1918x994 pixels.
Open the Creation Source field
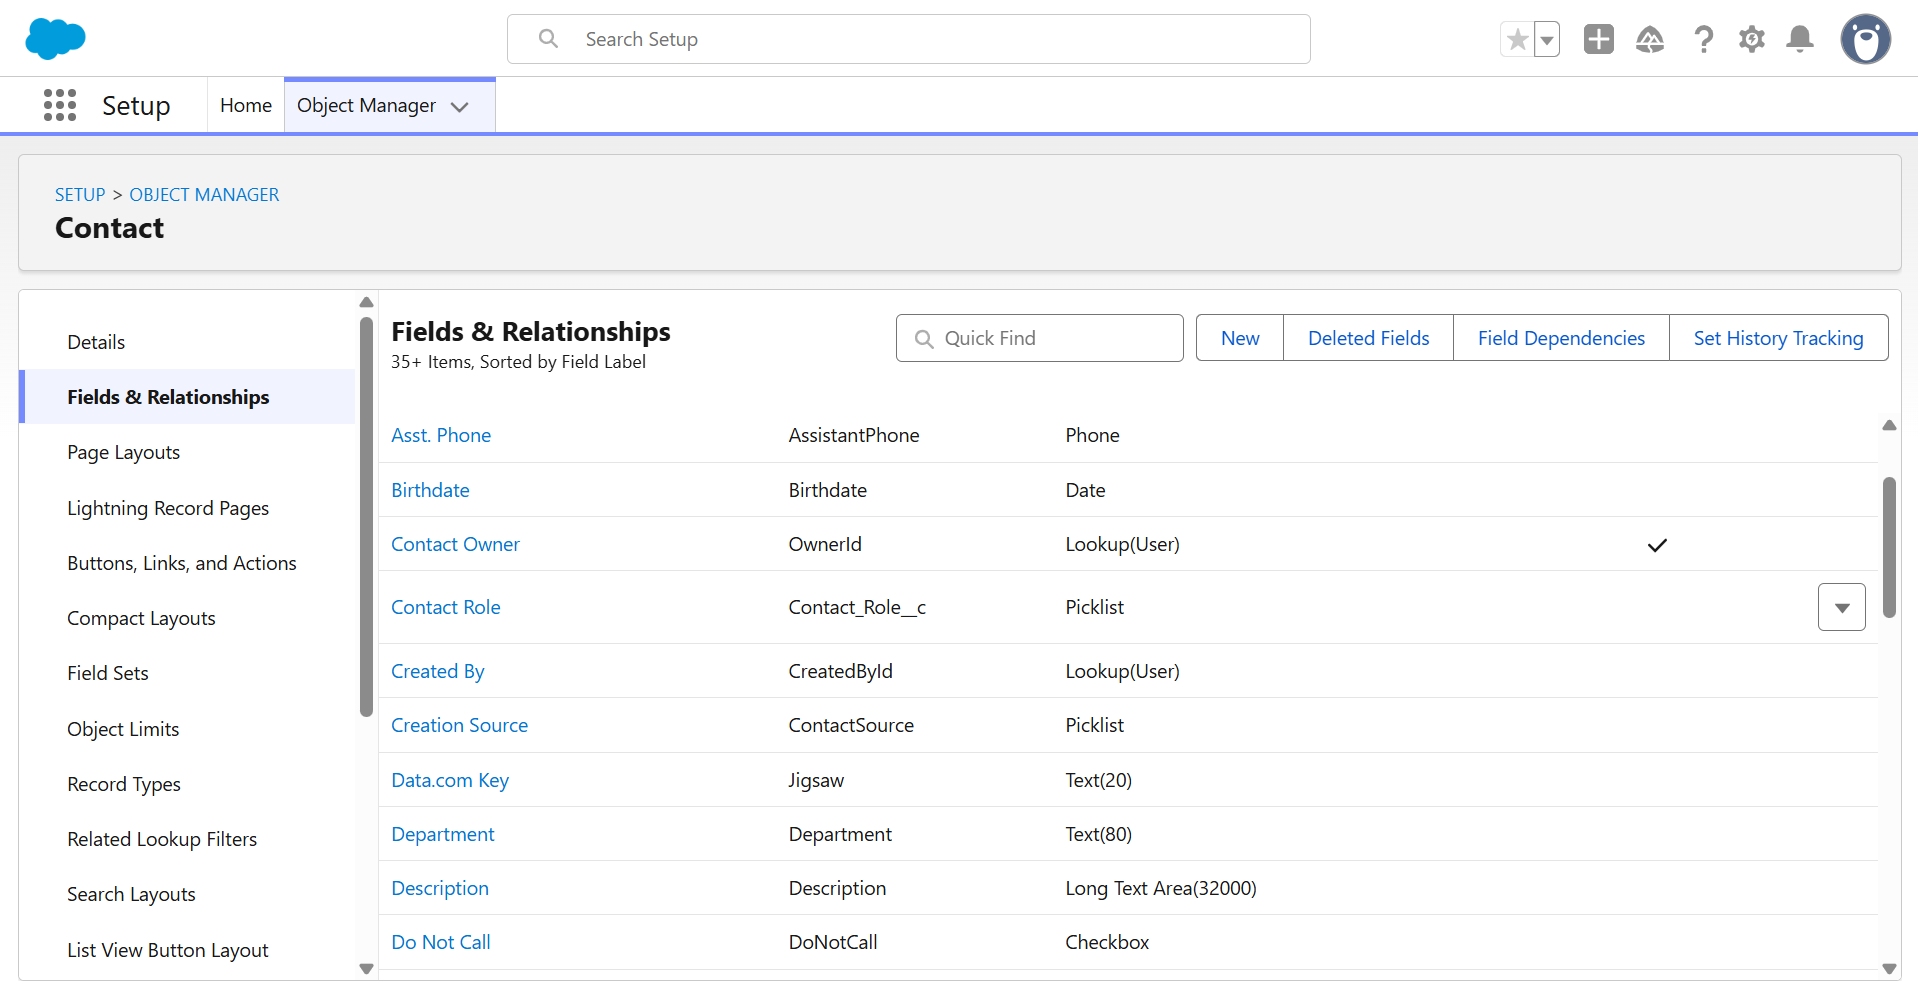[459, 725]
